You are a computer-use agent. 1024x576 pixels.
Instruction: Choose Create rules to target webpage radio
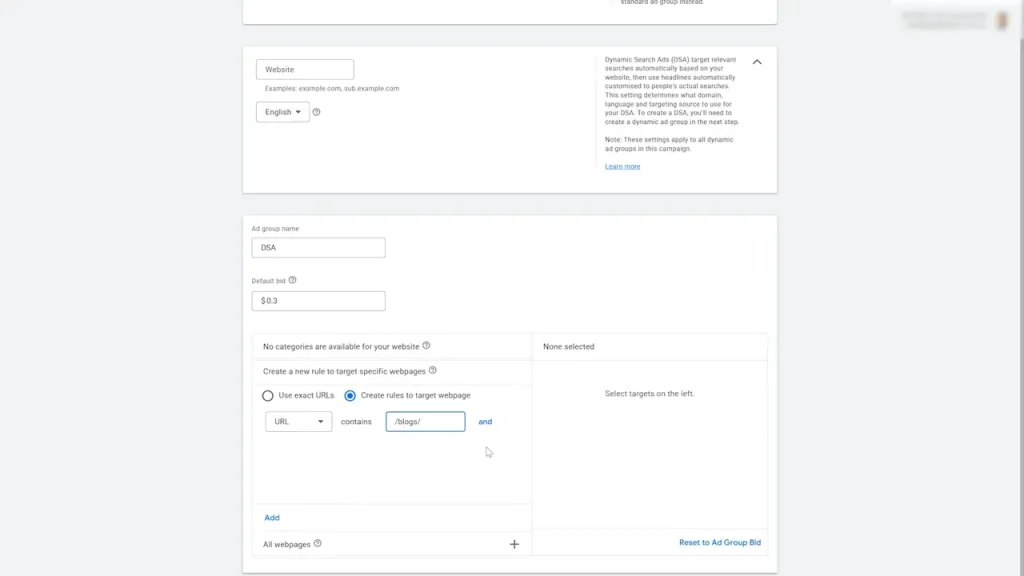coord(350,395)
